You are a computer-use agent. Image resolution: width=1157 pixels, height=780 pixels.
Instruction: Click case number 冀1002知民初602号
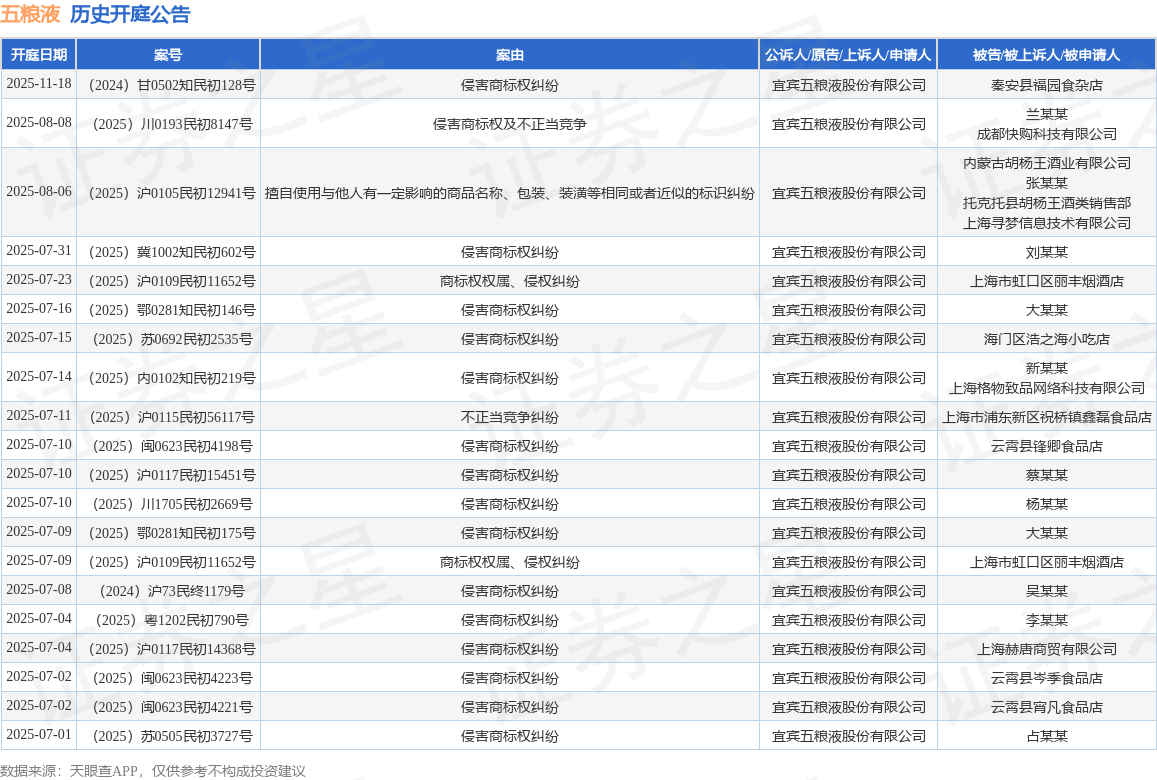pyautogui.click(x=172, y=252)
